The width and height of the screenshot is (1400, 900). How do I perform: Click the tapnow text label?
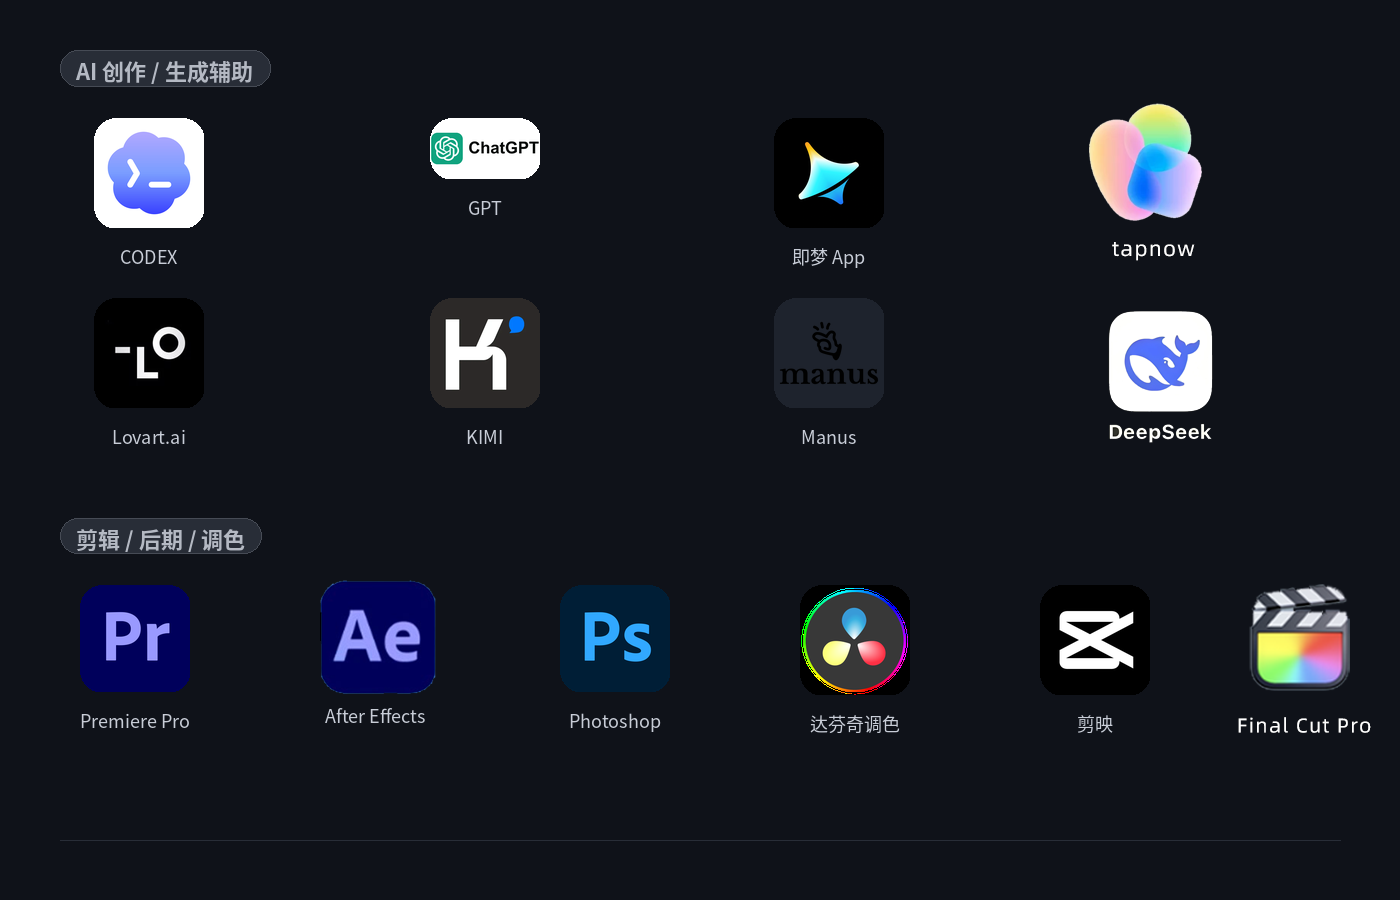(1153, 249)
